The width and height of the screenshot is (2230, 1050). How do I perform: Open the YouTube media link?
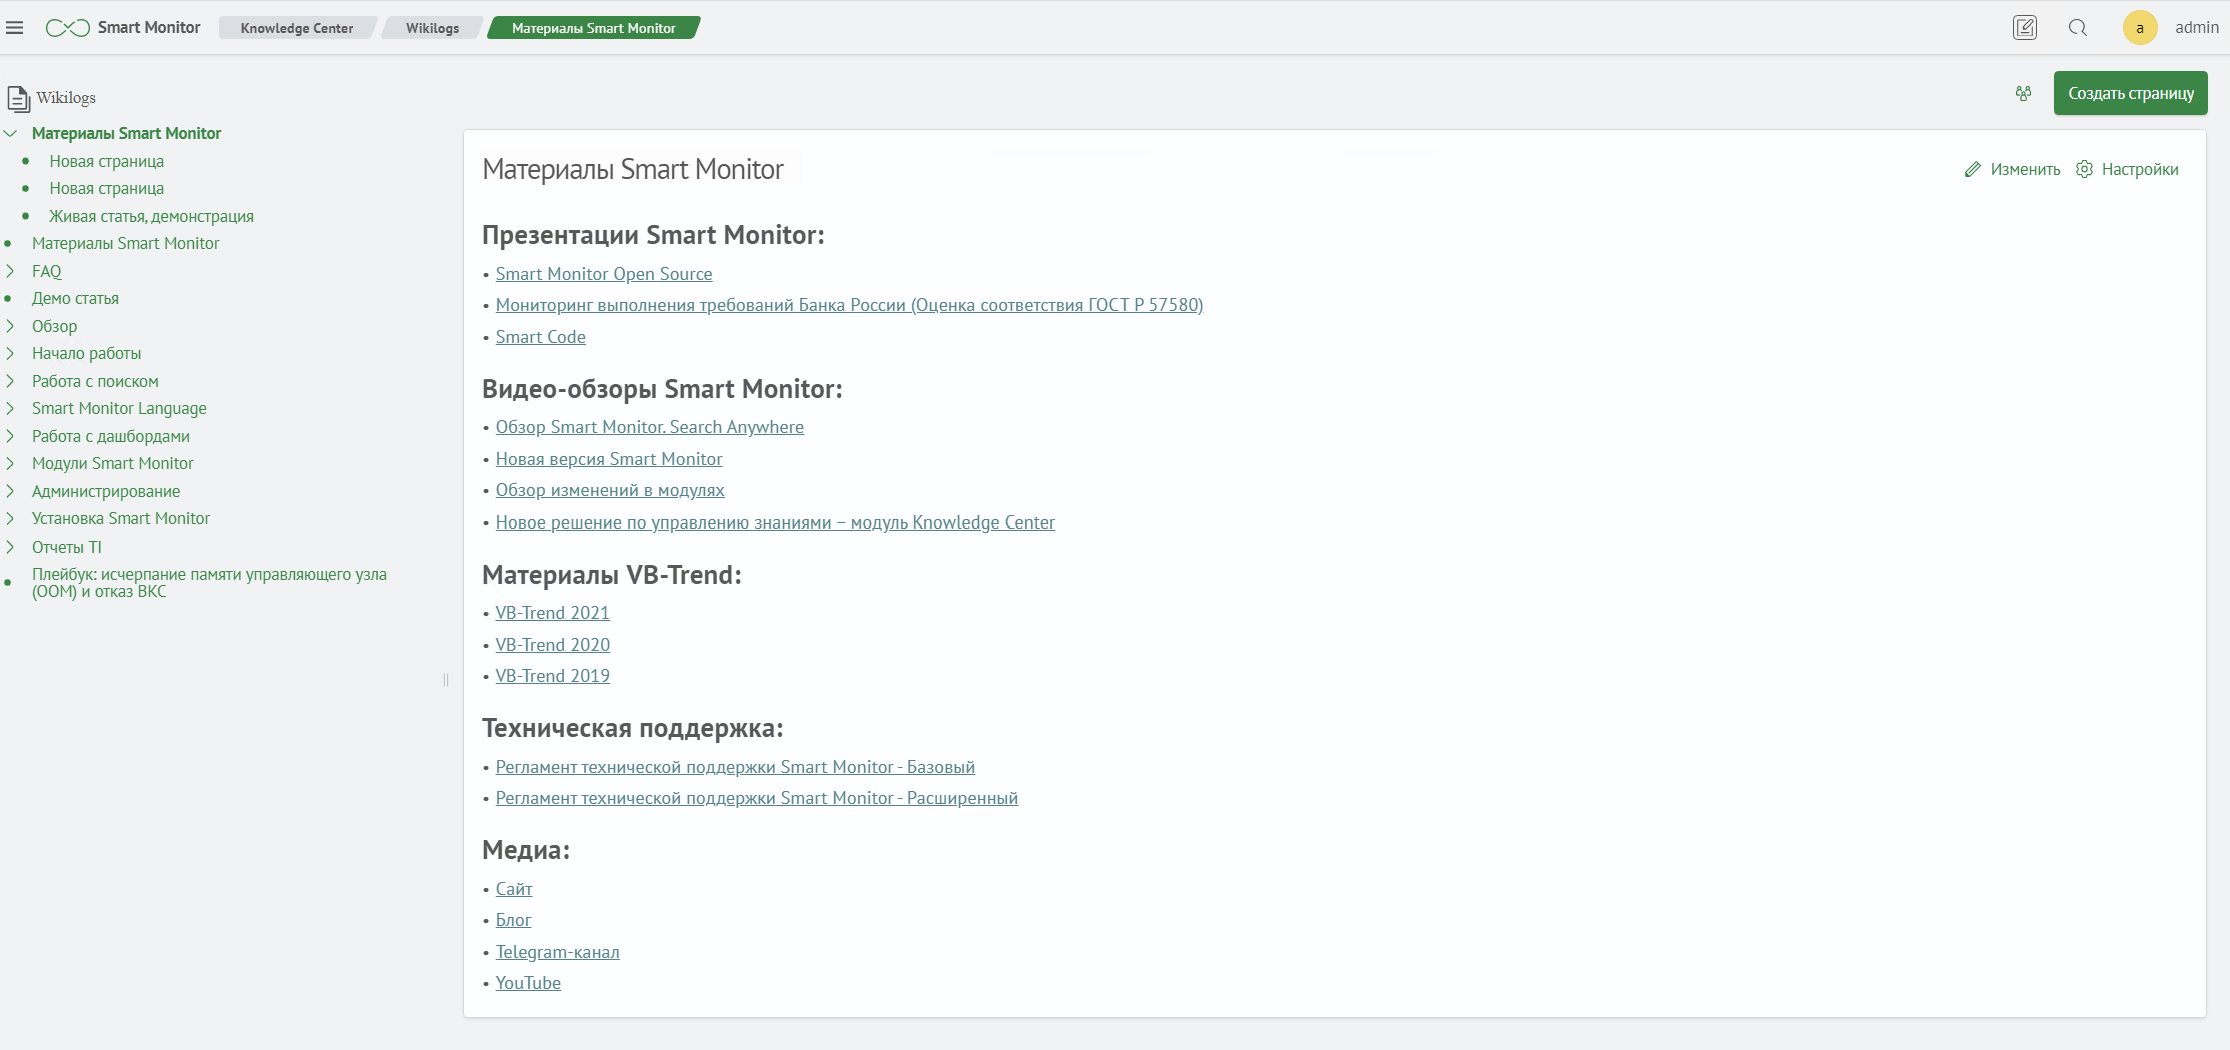tap(528, 983)
